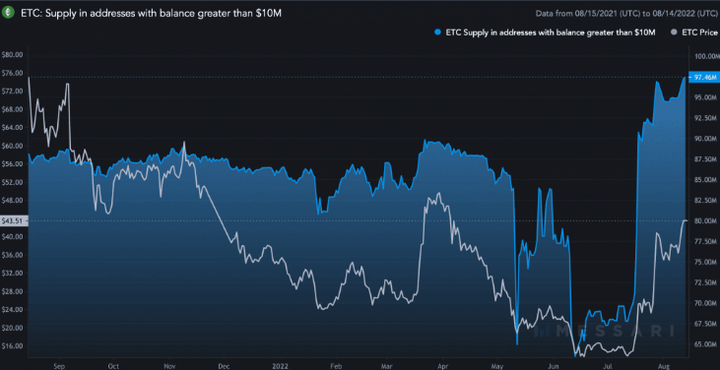
Task: Click the $16.00 left axis label
Action: pyautogui.click(x=13, y=345)
